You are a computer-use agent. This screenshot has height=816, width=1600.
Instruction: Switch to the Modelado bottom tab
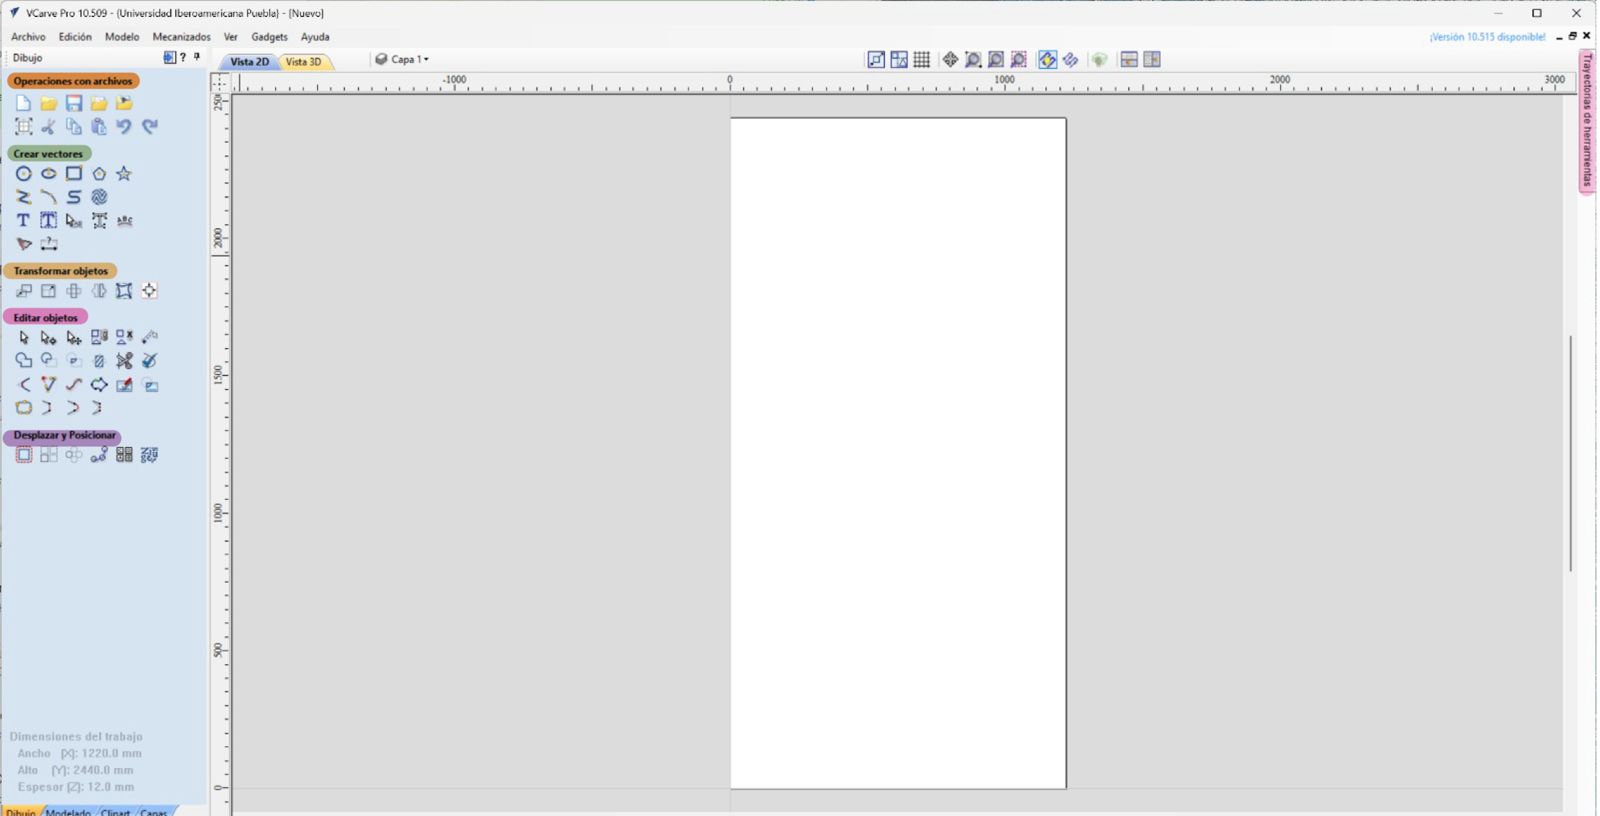coord(68,811)
